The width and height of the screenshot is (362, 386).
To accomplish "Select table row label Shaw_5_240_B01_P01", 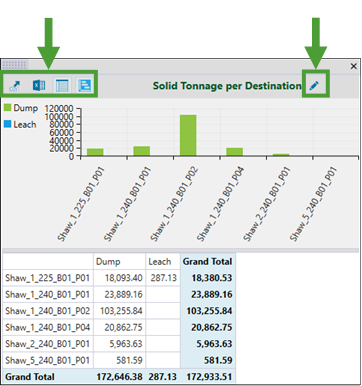I will pos(47,360).
